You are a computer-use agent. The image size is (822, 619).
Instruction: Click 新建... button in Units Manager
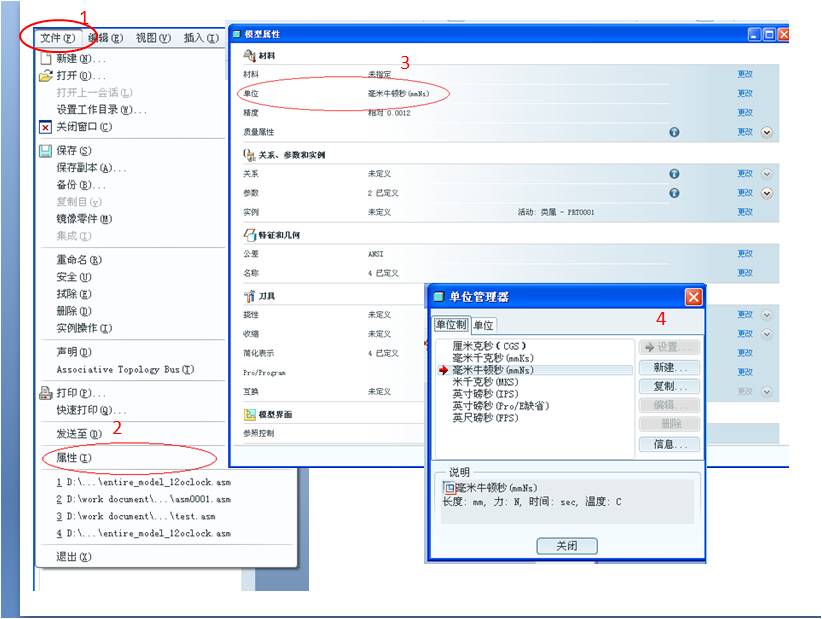click(669, 367)
